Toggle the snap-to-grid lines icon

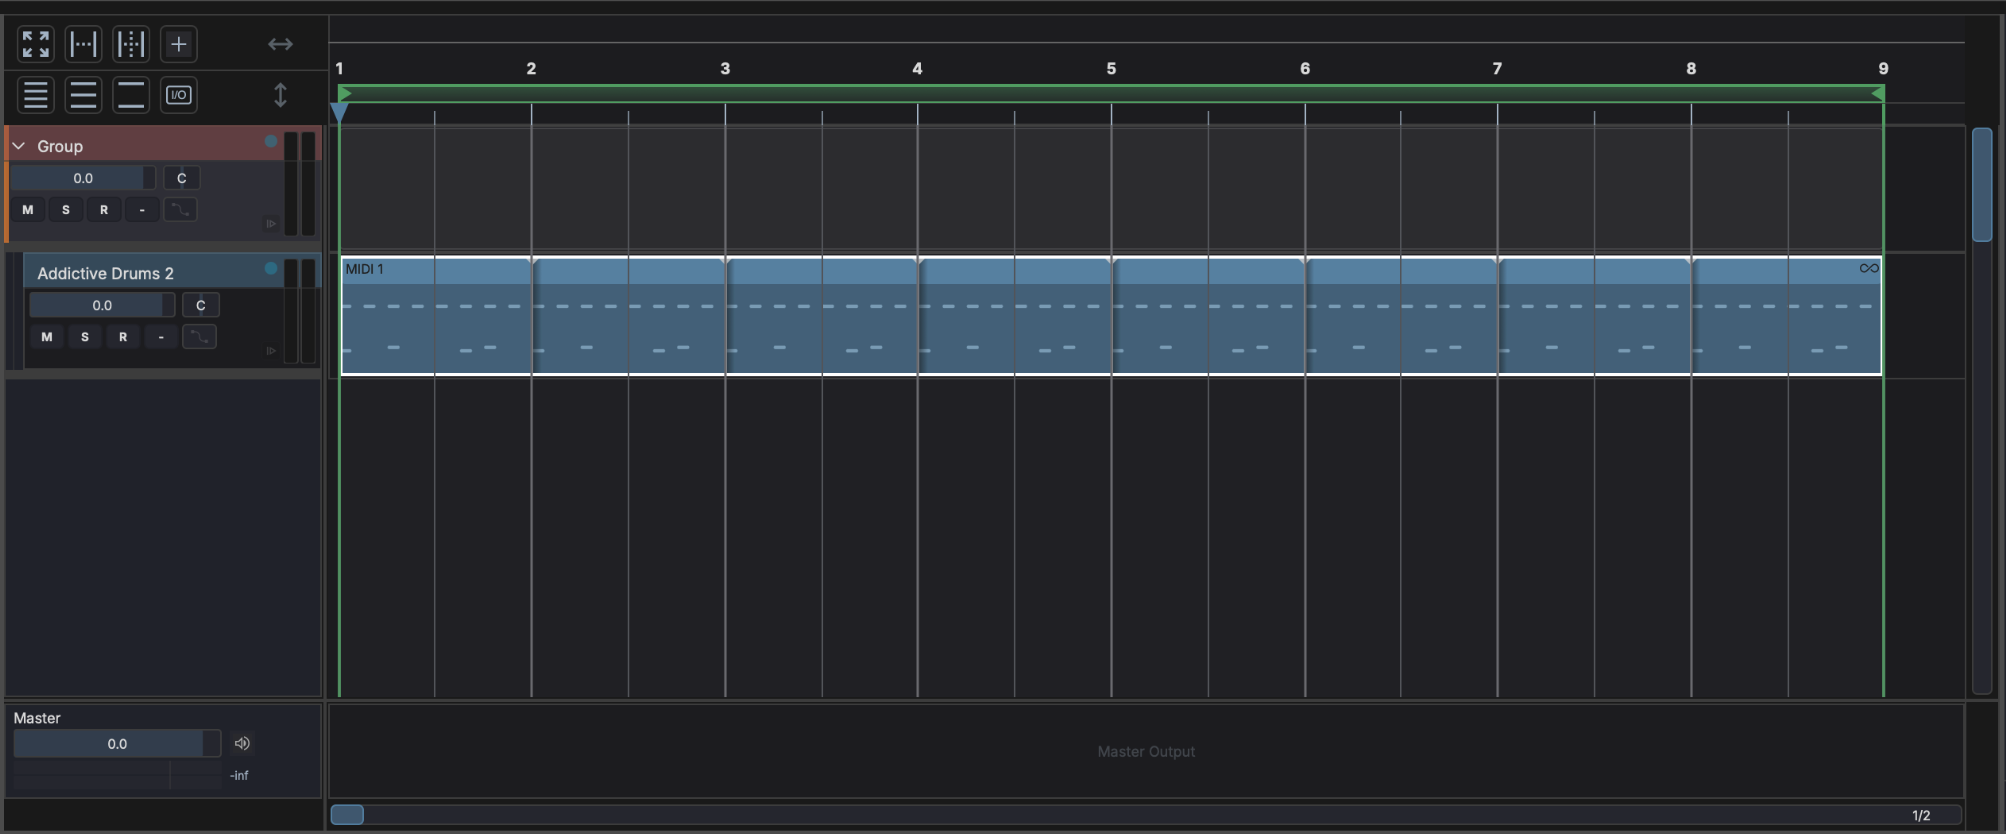[130, 44]
